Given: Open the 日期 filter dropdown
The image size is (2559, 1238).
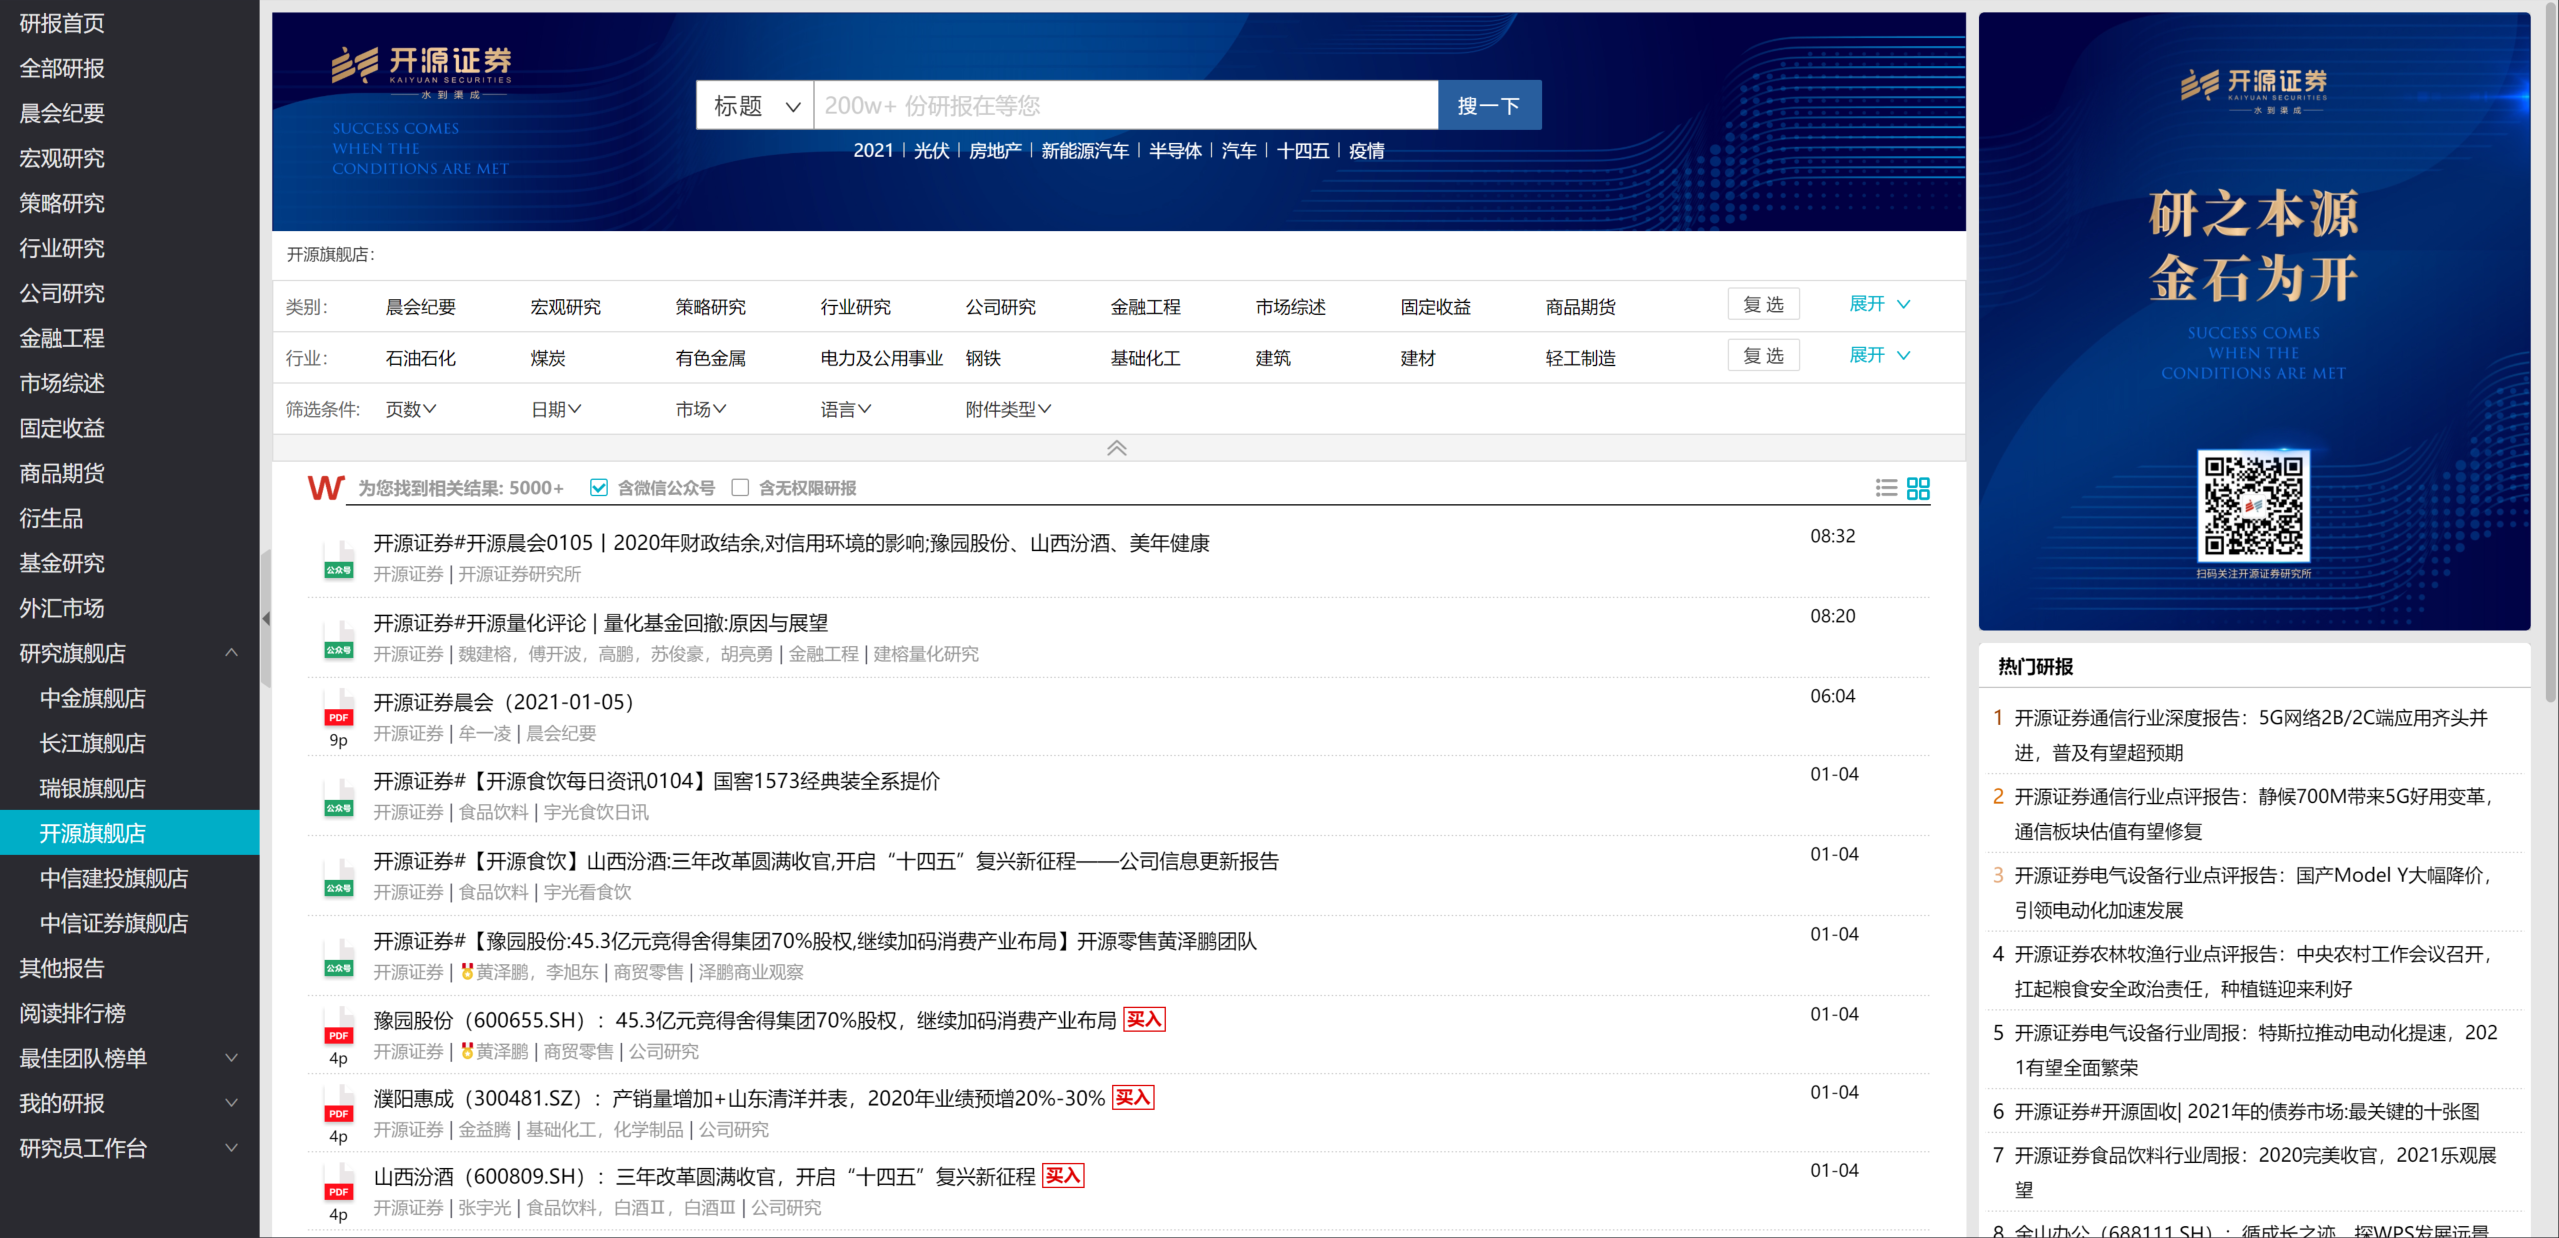Looking at the screenshot, I should (556, 409).
